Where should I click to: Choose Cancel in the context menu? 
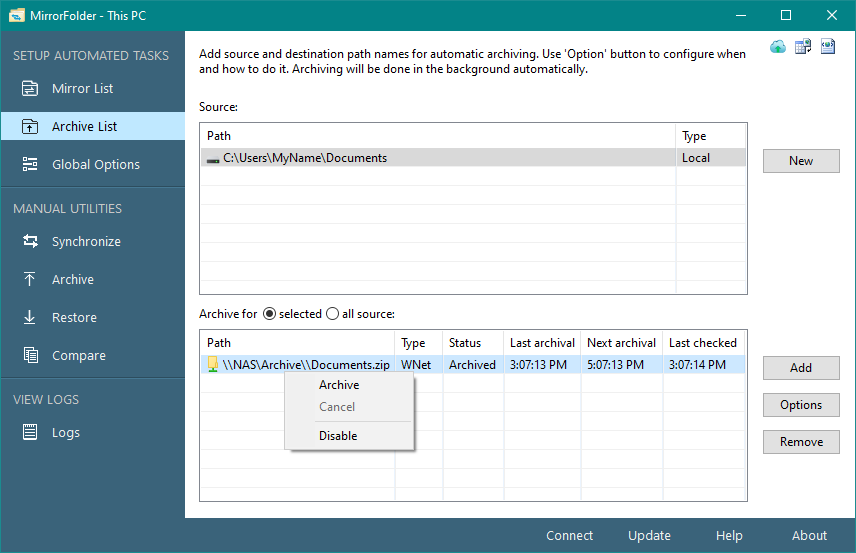tap(349, 407)
